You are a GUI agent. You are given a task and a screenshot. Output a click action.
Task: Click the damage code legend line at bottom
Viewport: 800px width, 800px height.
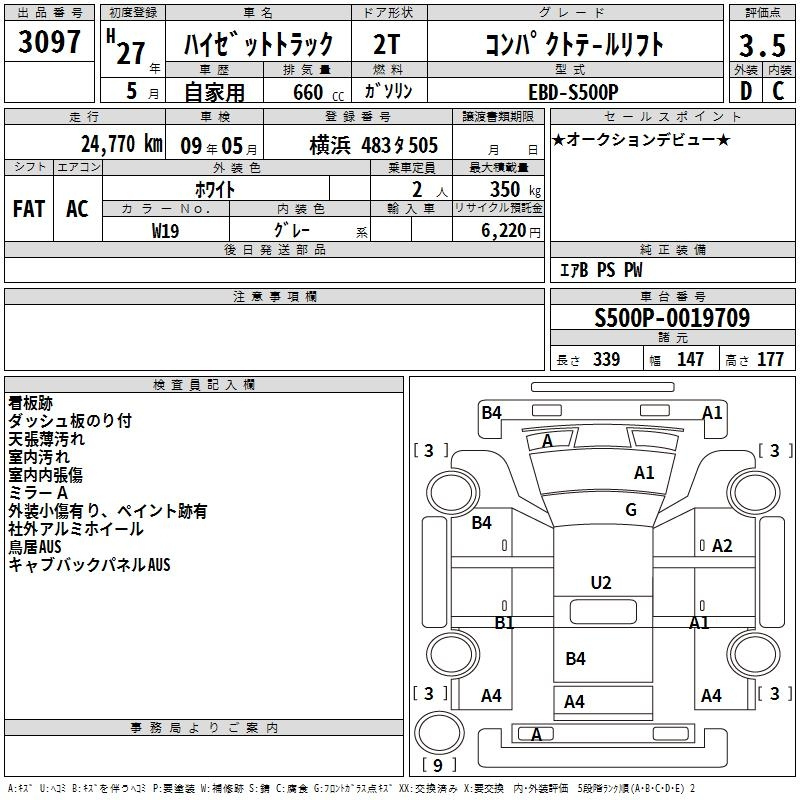351,788
